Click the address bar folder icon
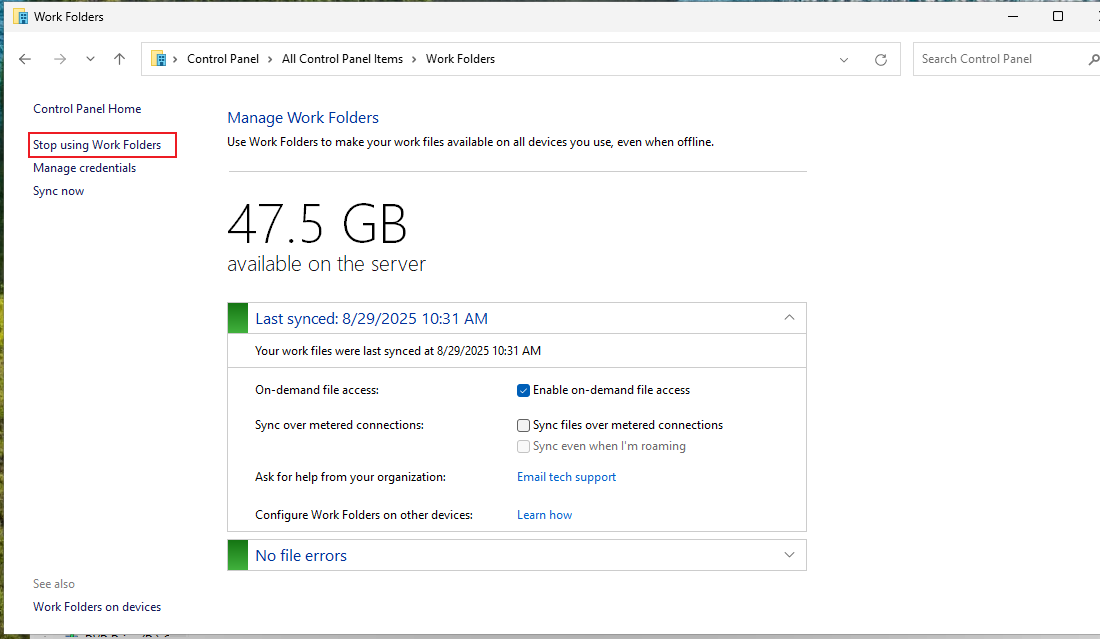1100x639 pixels. pyautogui.click(x=159, y=59)
